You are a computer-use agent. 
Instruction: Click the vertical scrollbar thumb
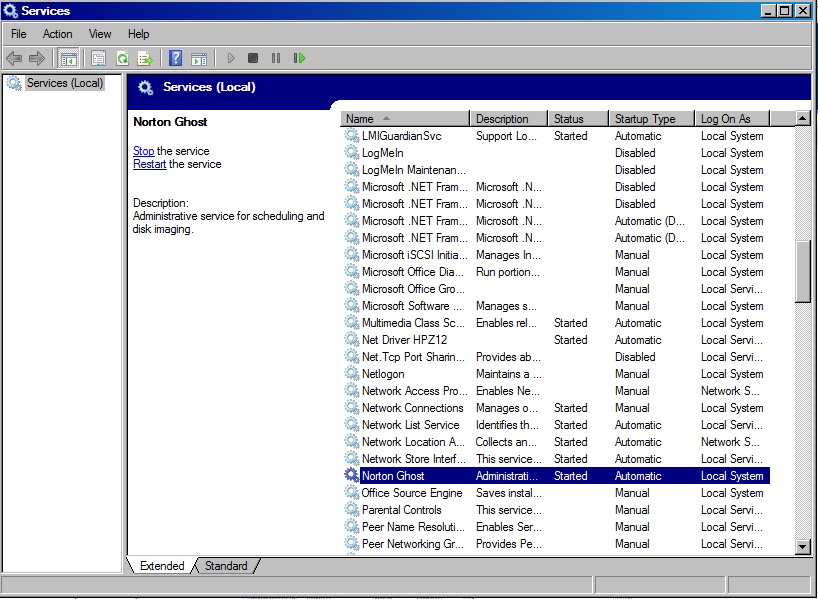pyautogui.click(x=803, y=271)
